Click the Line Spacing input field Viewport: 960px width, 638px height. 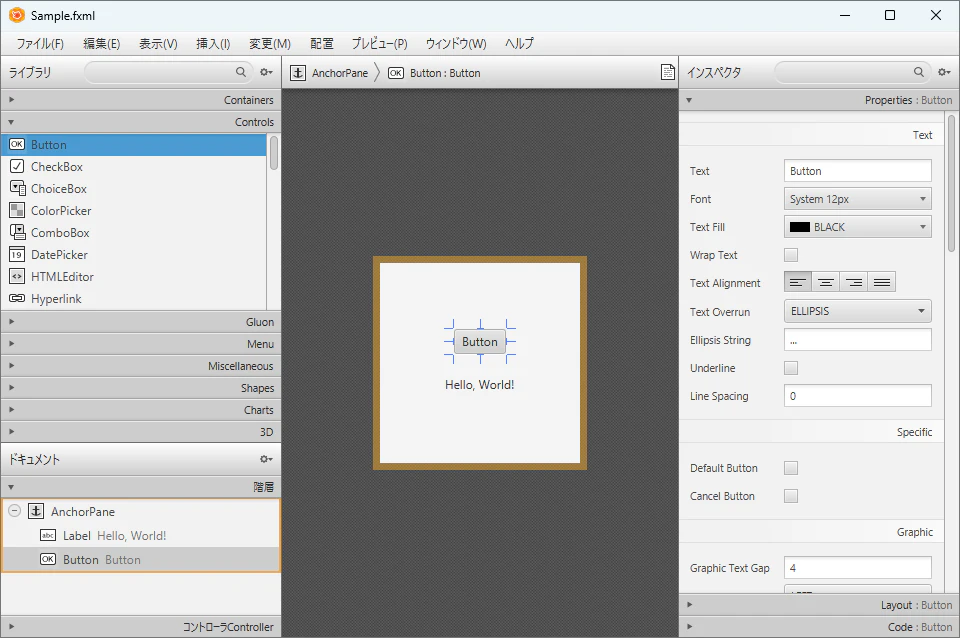(x=857, y=396)
